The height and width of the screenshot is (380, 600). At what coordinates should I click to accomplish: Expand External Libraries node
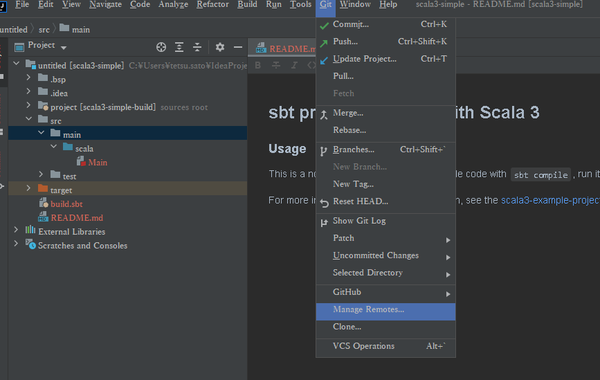pyautogui.click(x=16, y=230)
